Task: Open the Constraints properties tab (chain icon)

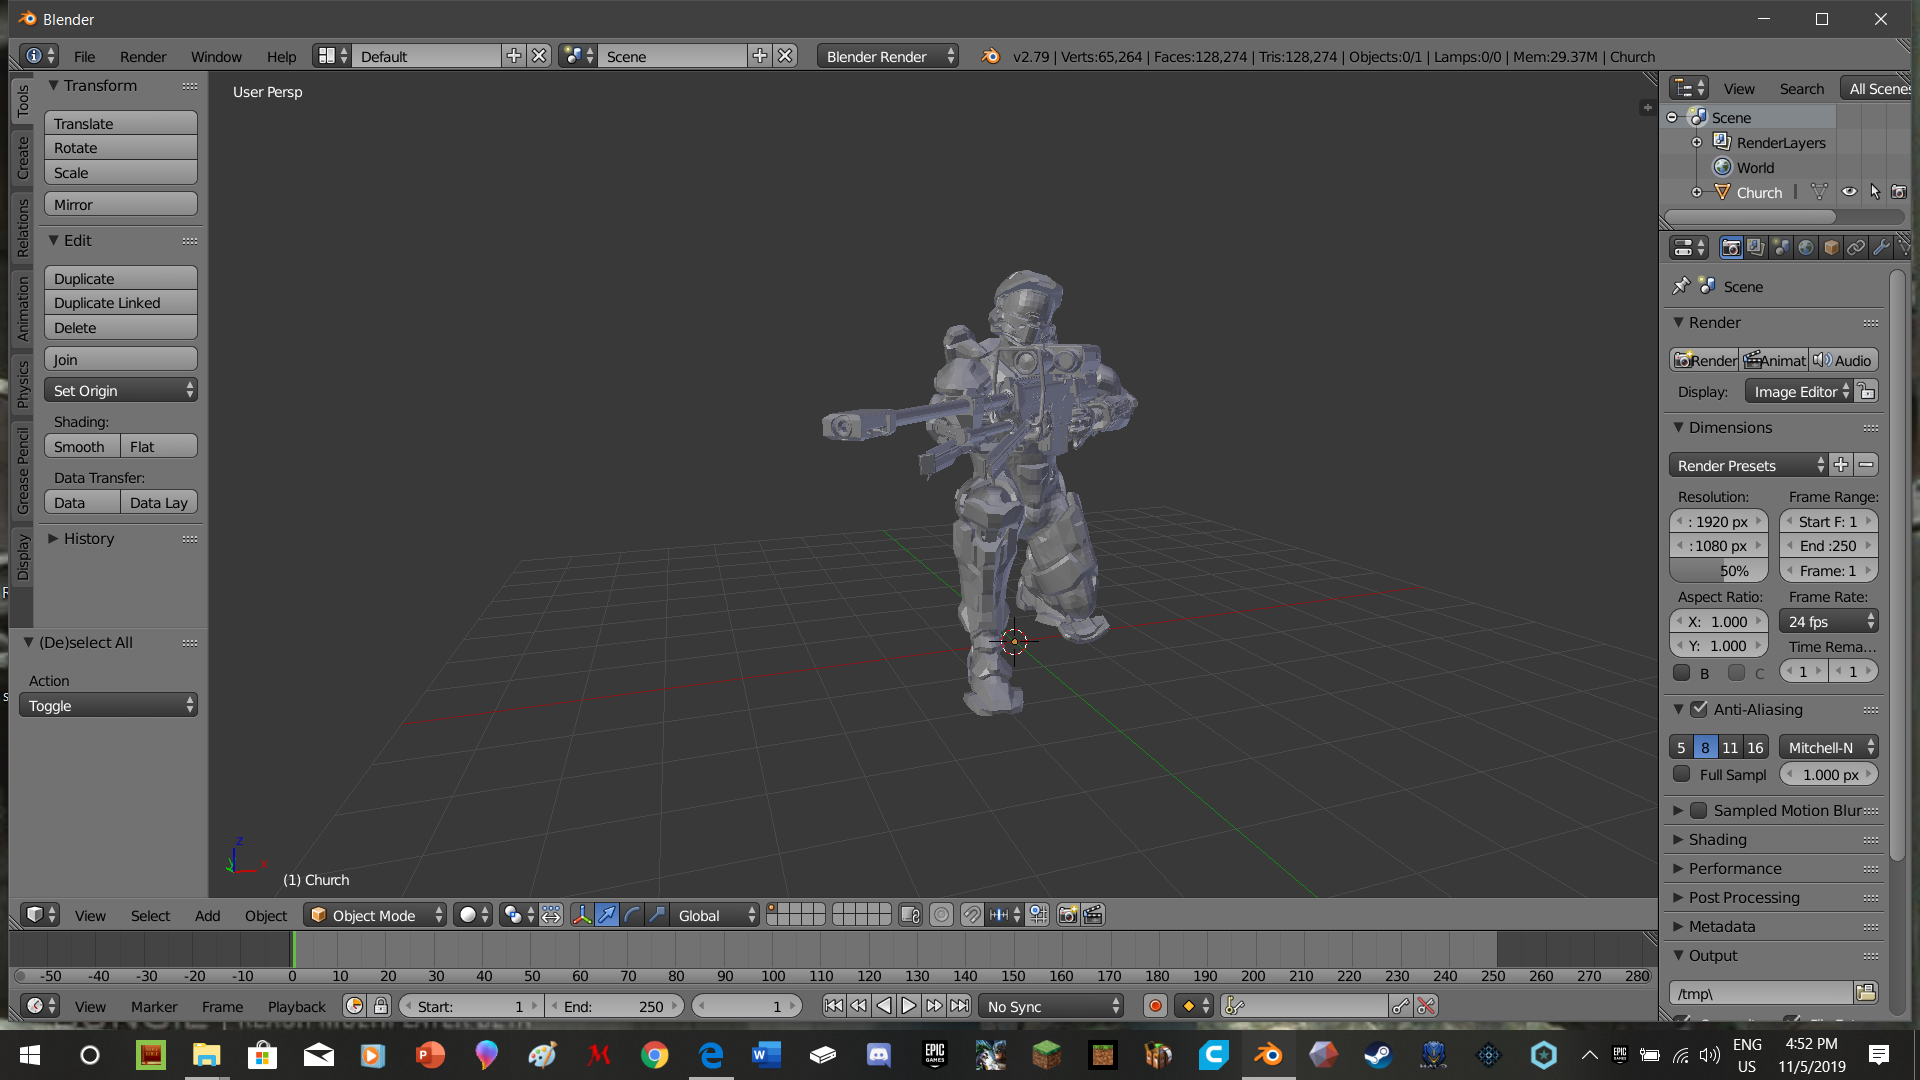Action: (x=1856, y=247)
